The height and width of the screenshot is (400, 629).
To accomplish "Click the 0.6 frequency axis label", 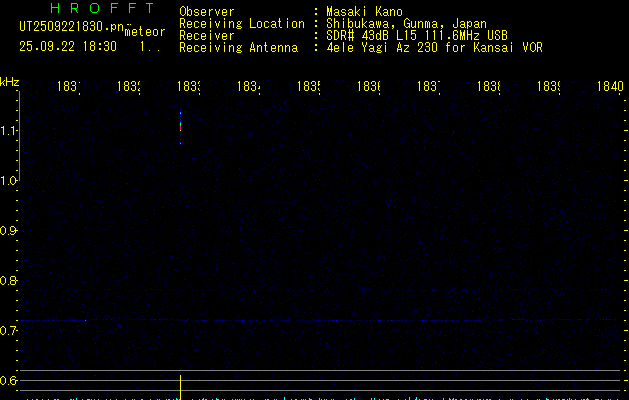I will tap(9, 380).
